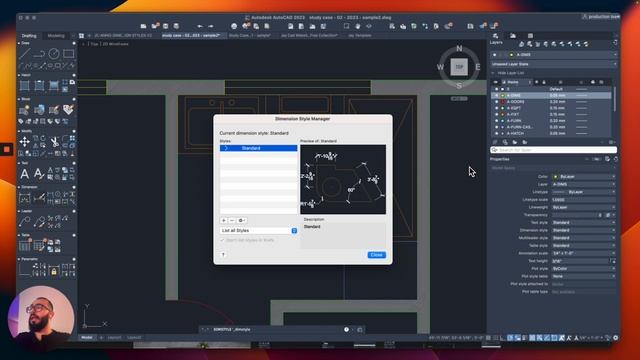The image size is (640, 360).
Task: Switch to the Drafting workspace tab
Action: coord(29,36)
